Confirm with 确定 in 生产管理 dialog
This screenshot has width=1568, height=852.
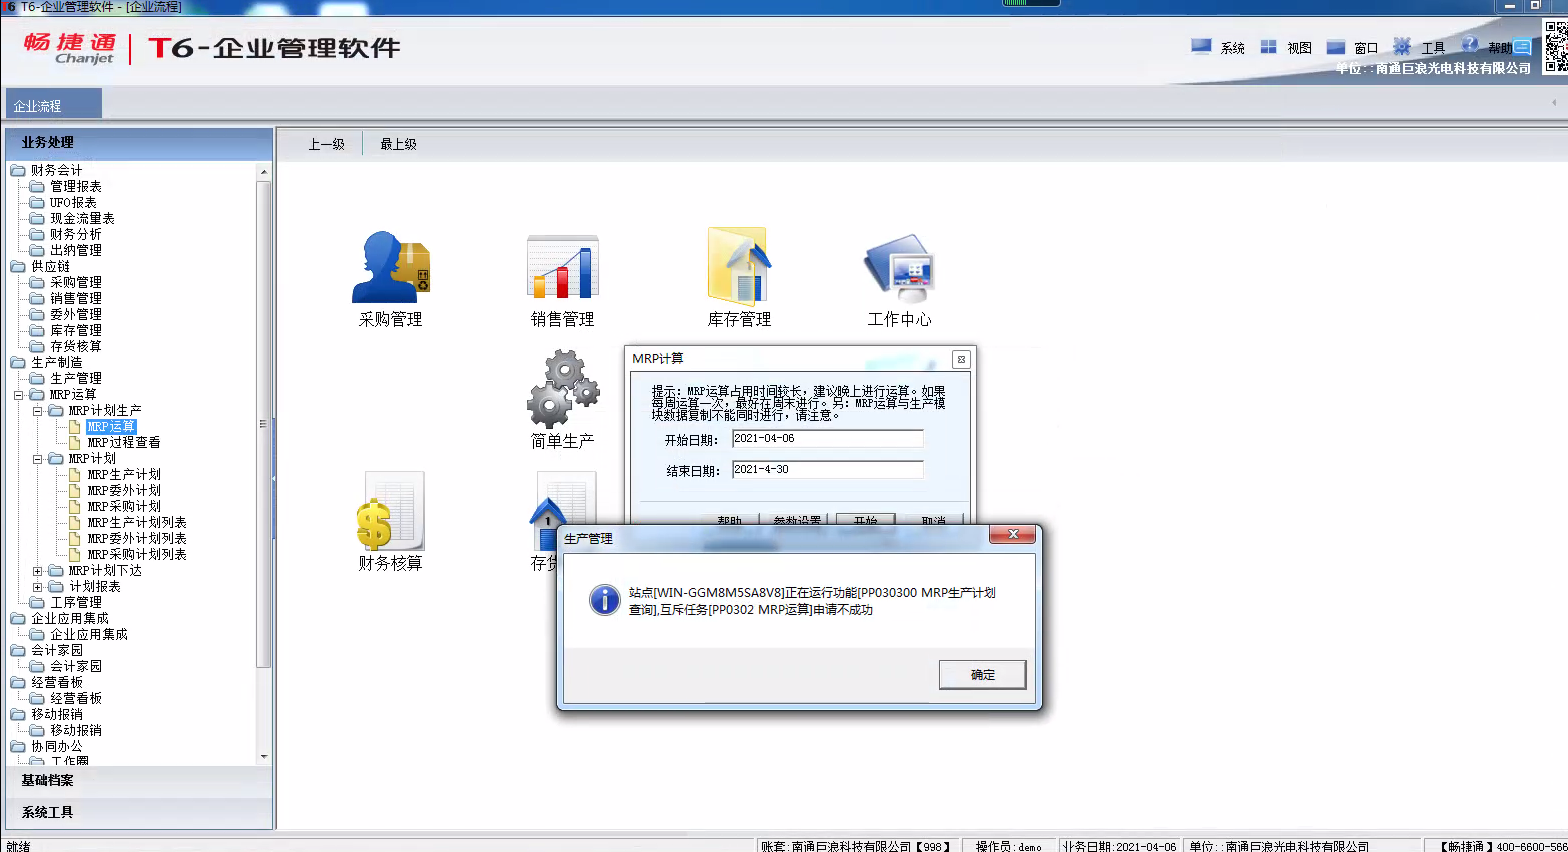pos(982,675)
